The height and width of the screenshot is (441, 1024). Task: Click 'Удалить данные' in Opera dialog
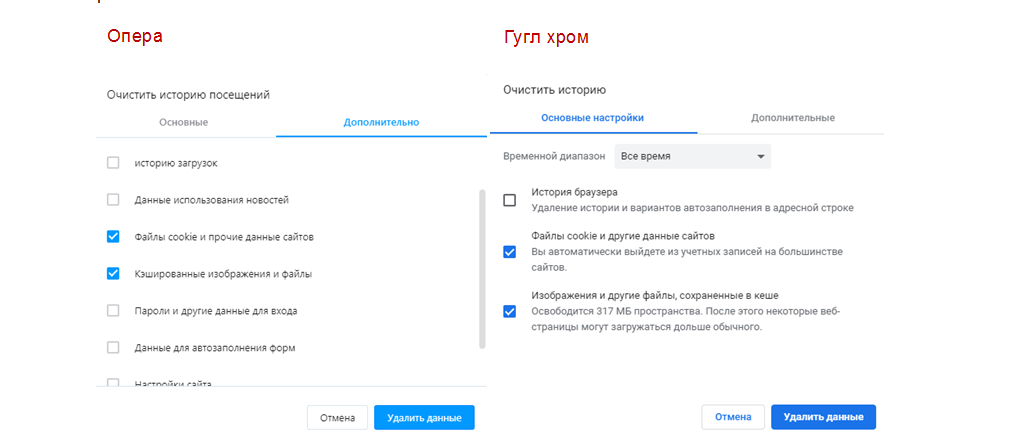[424, 418]
